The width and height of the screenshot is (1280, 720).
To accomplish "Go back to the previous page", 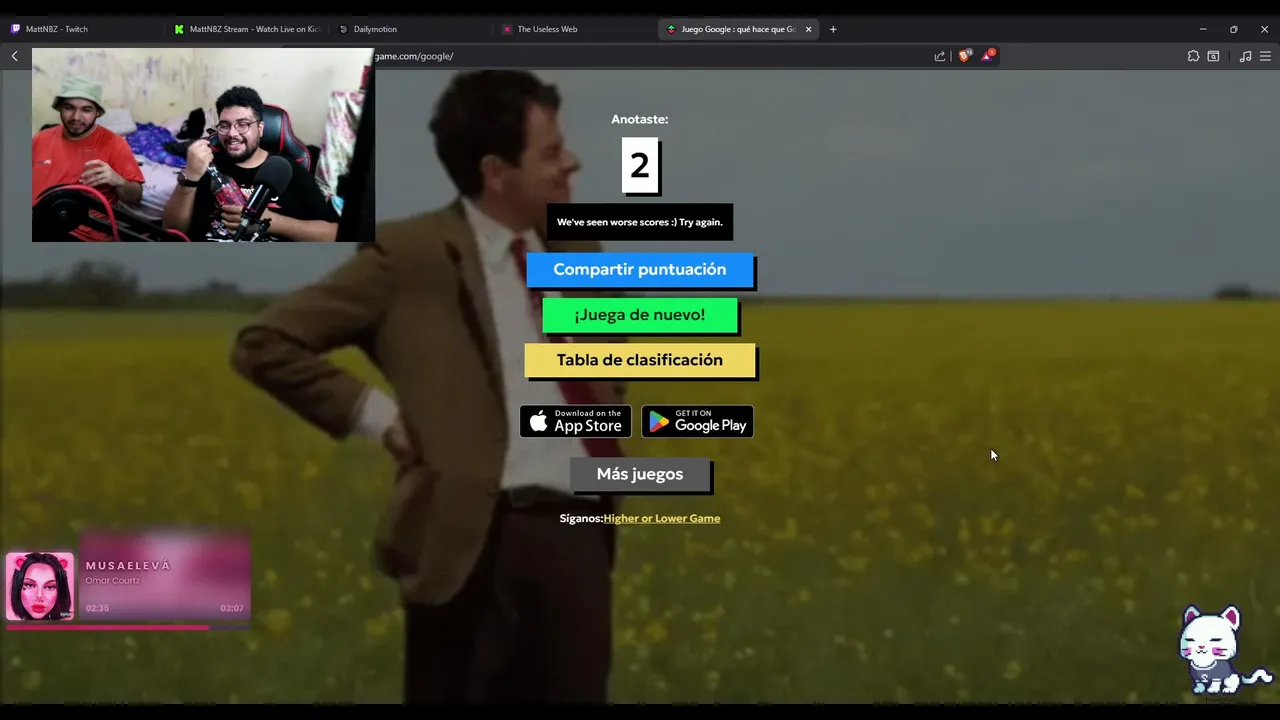I will 15,56.
